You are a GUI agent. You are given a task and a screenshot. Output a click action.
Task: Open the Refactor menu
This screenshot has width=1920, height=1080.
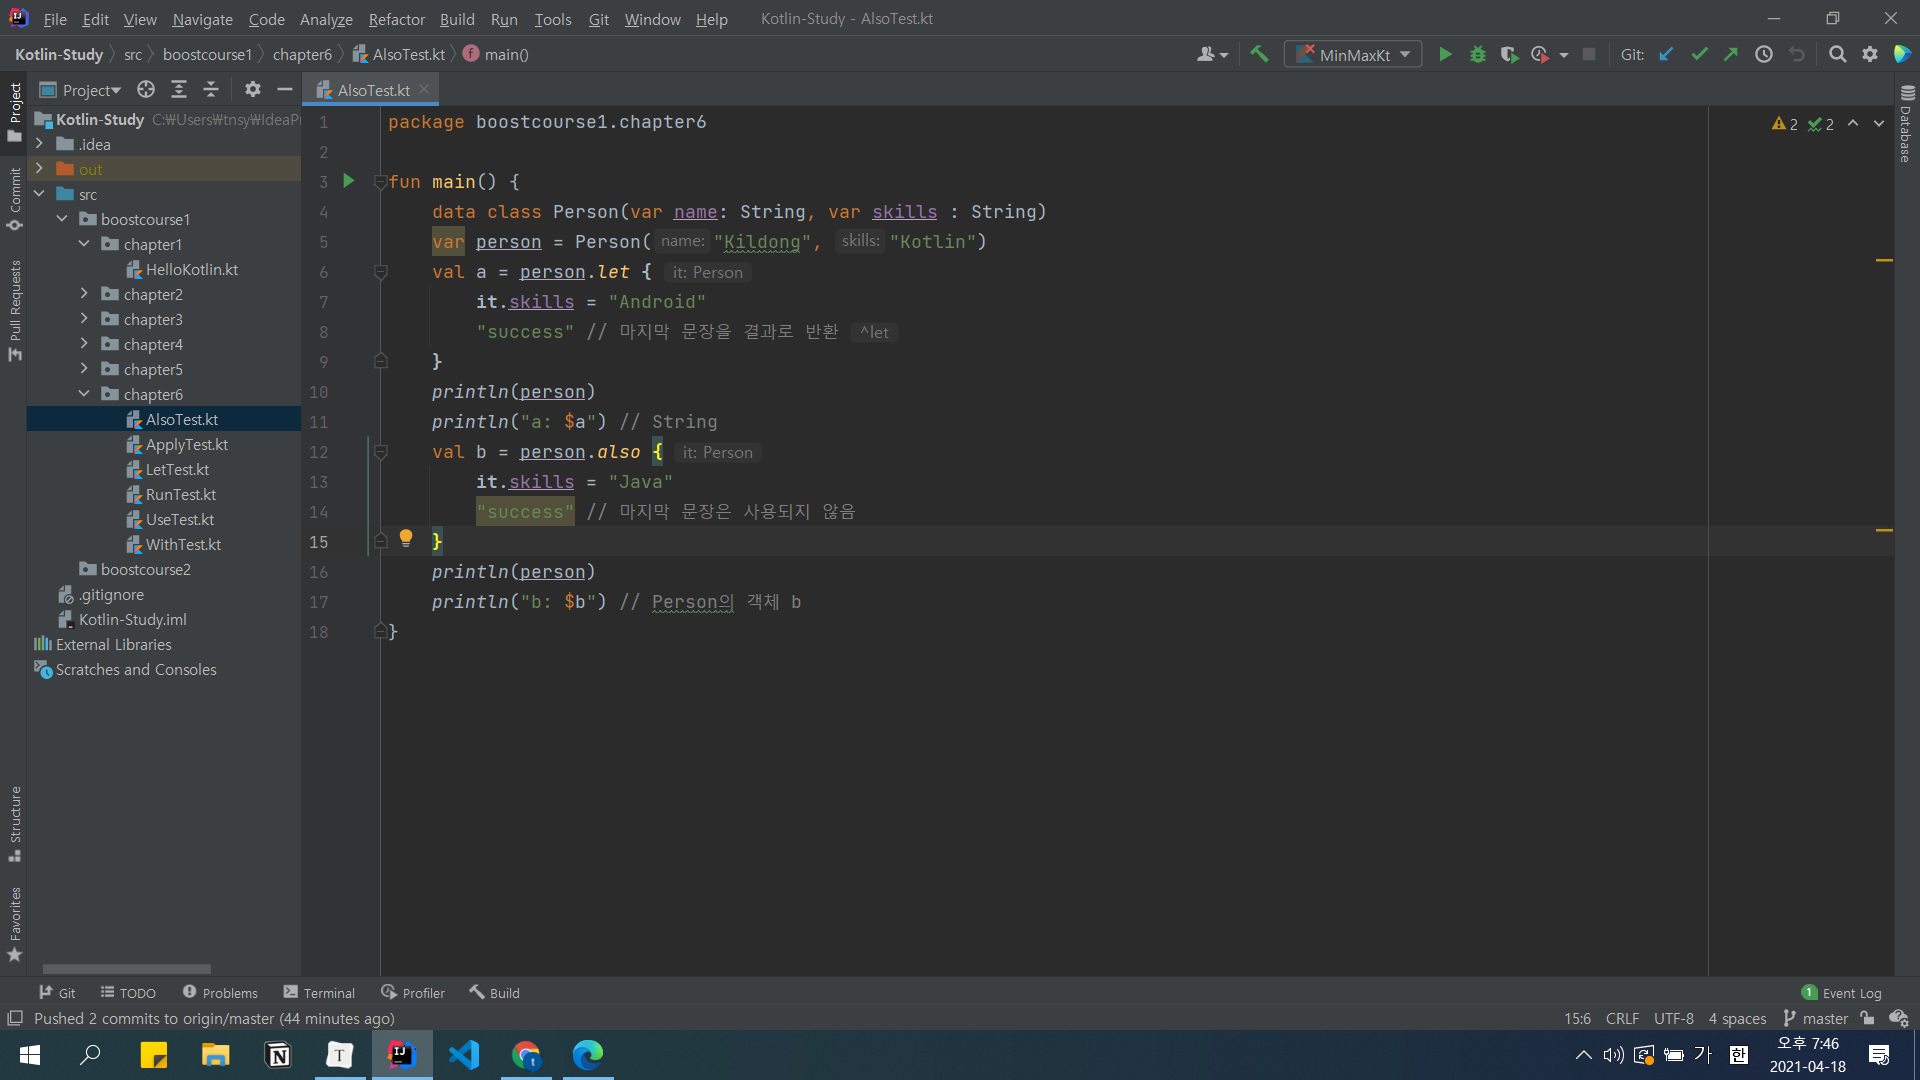(396, 19)
